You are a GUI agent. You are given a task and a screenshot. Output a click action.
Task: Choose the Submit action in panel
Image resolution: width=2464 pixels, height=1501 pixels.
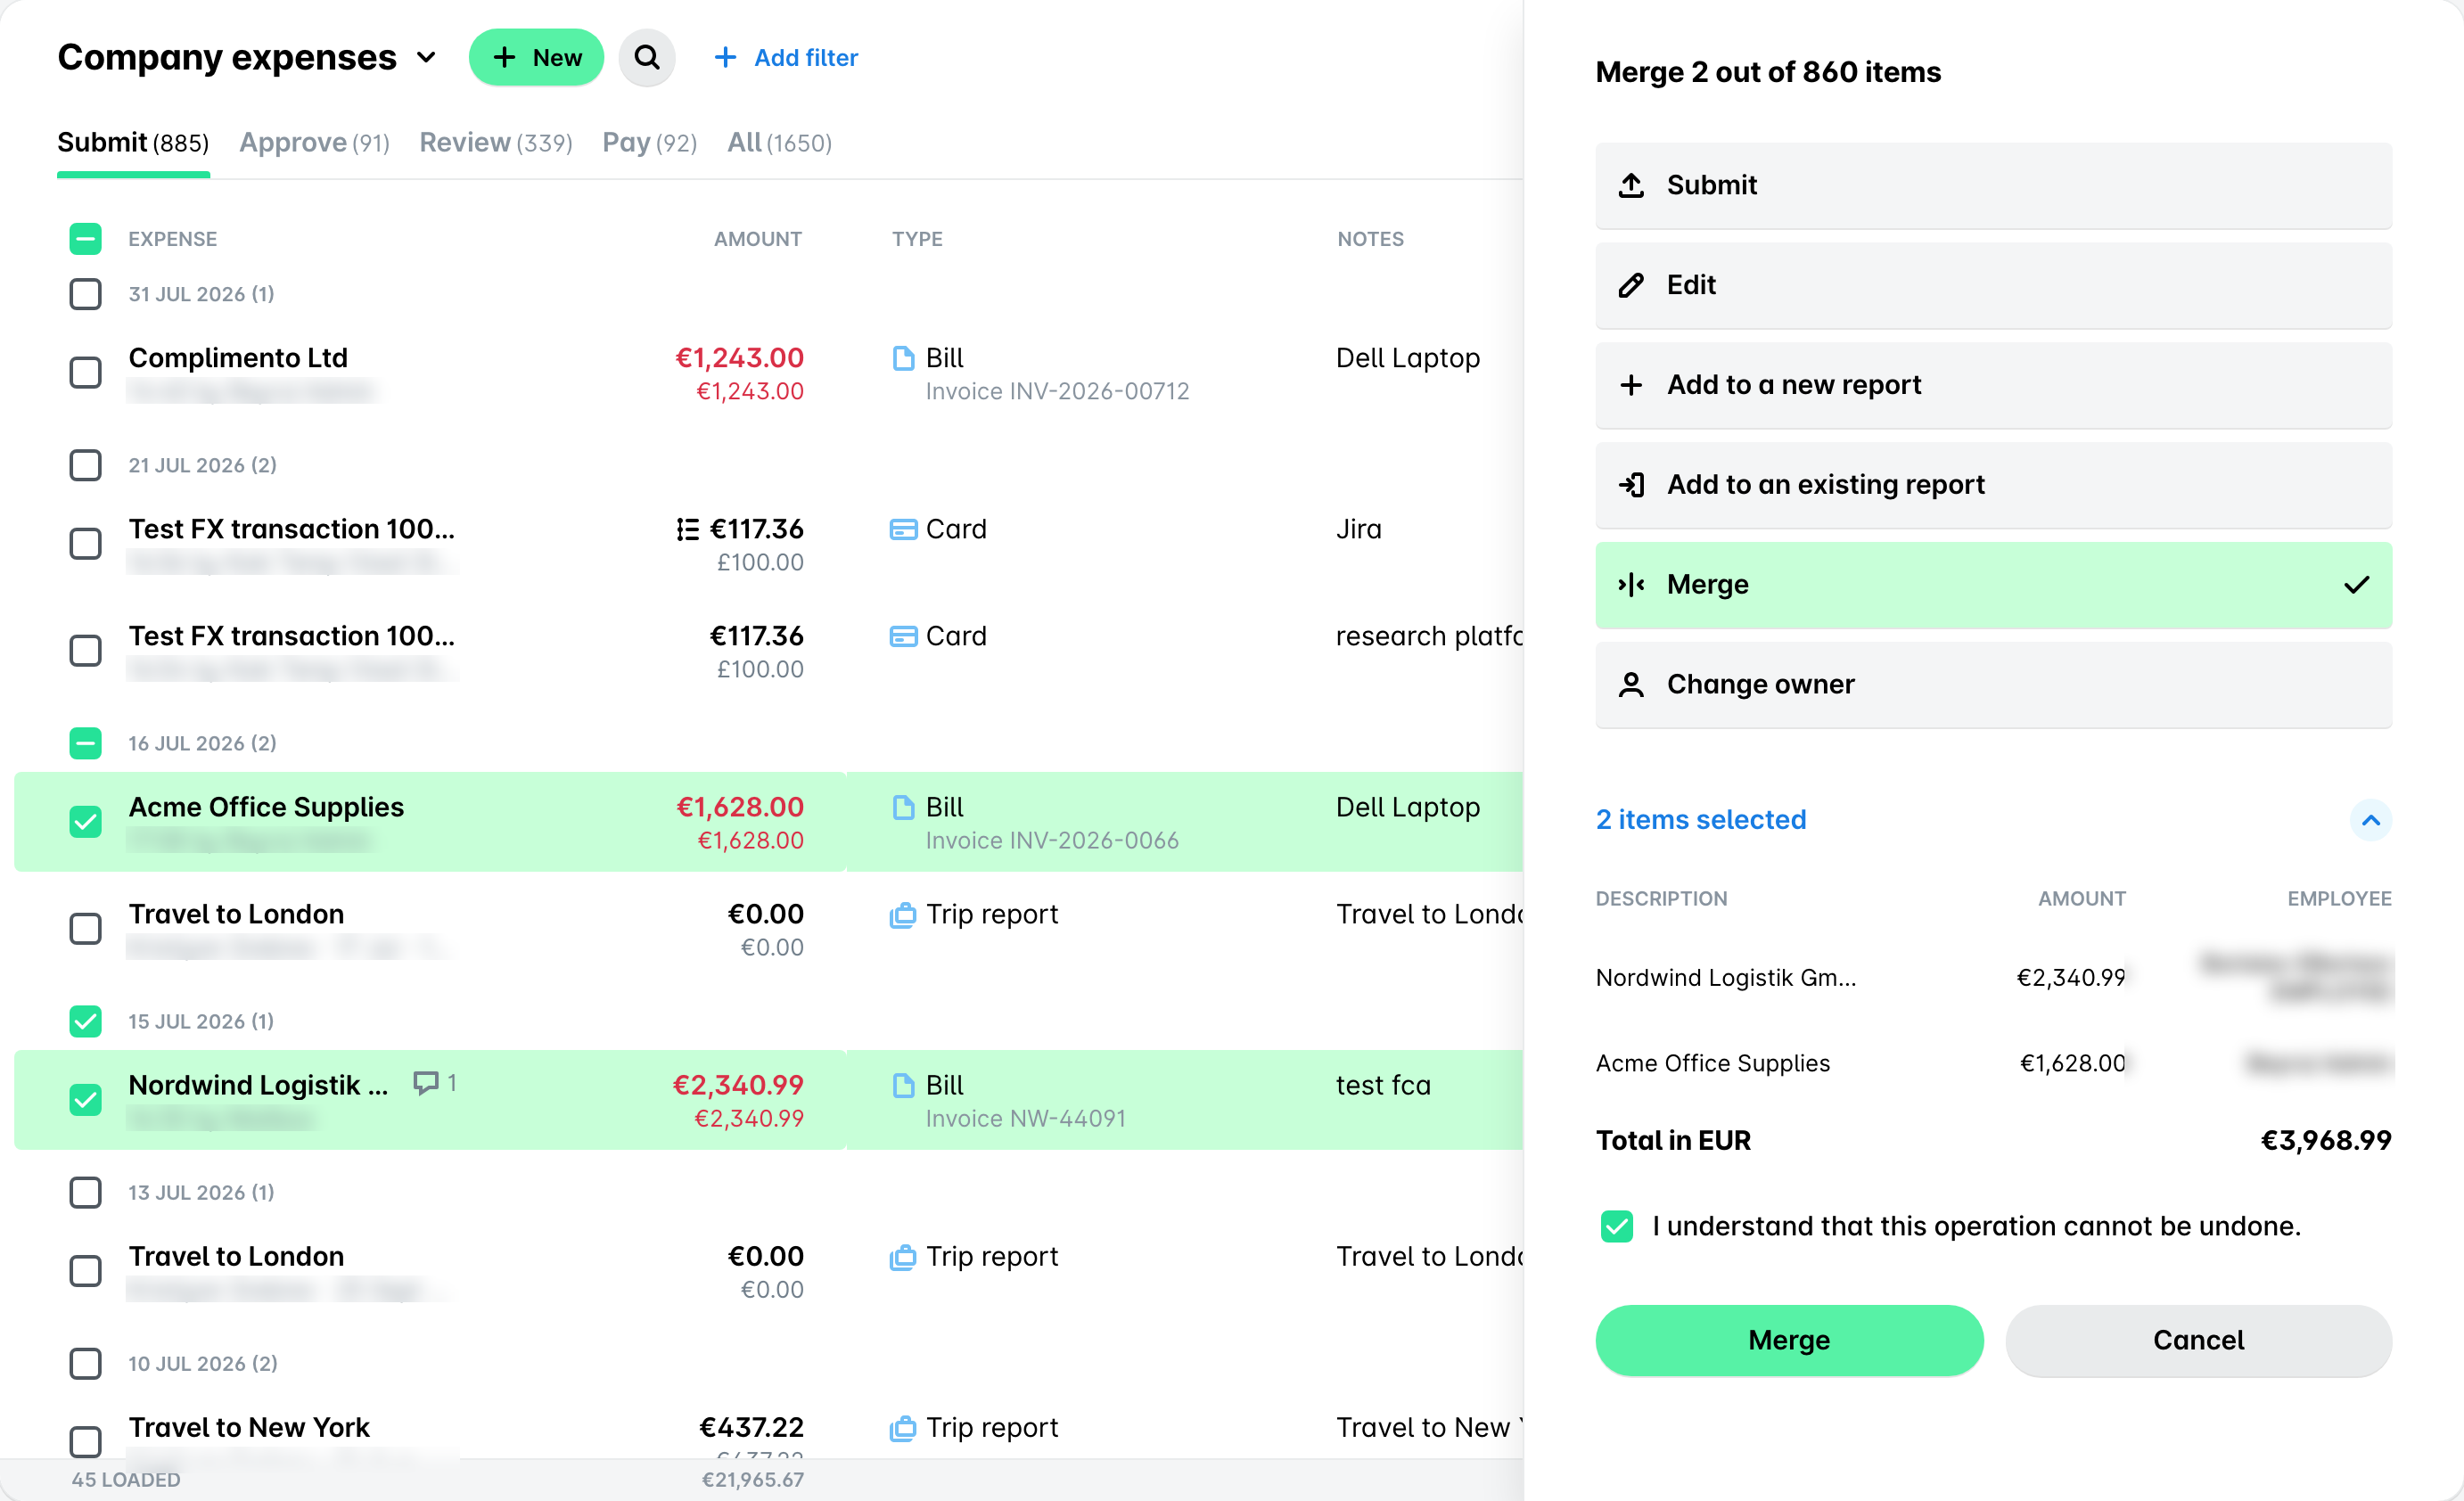[1993, 185]
